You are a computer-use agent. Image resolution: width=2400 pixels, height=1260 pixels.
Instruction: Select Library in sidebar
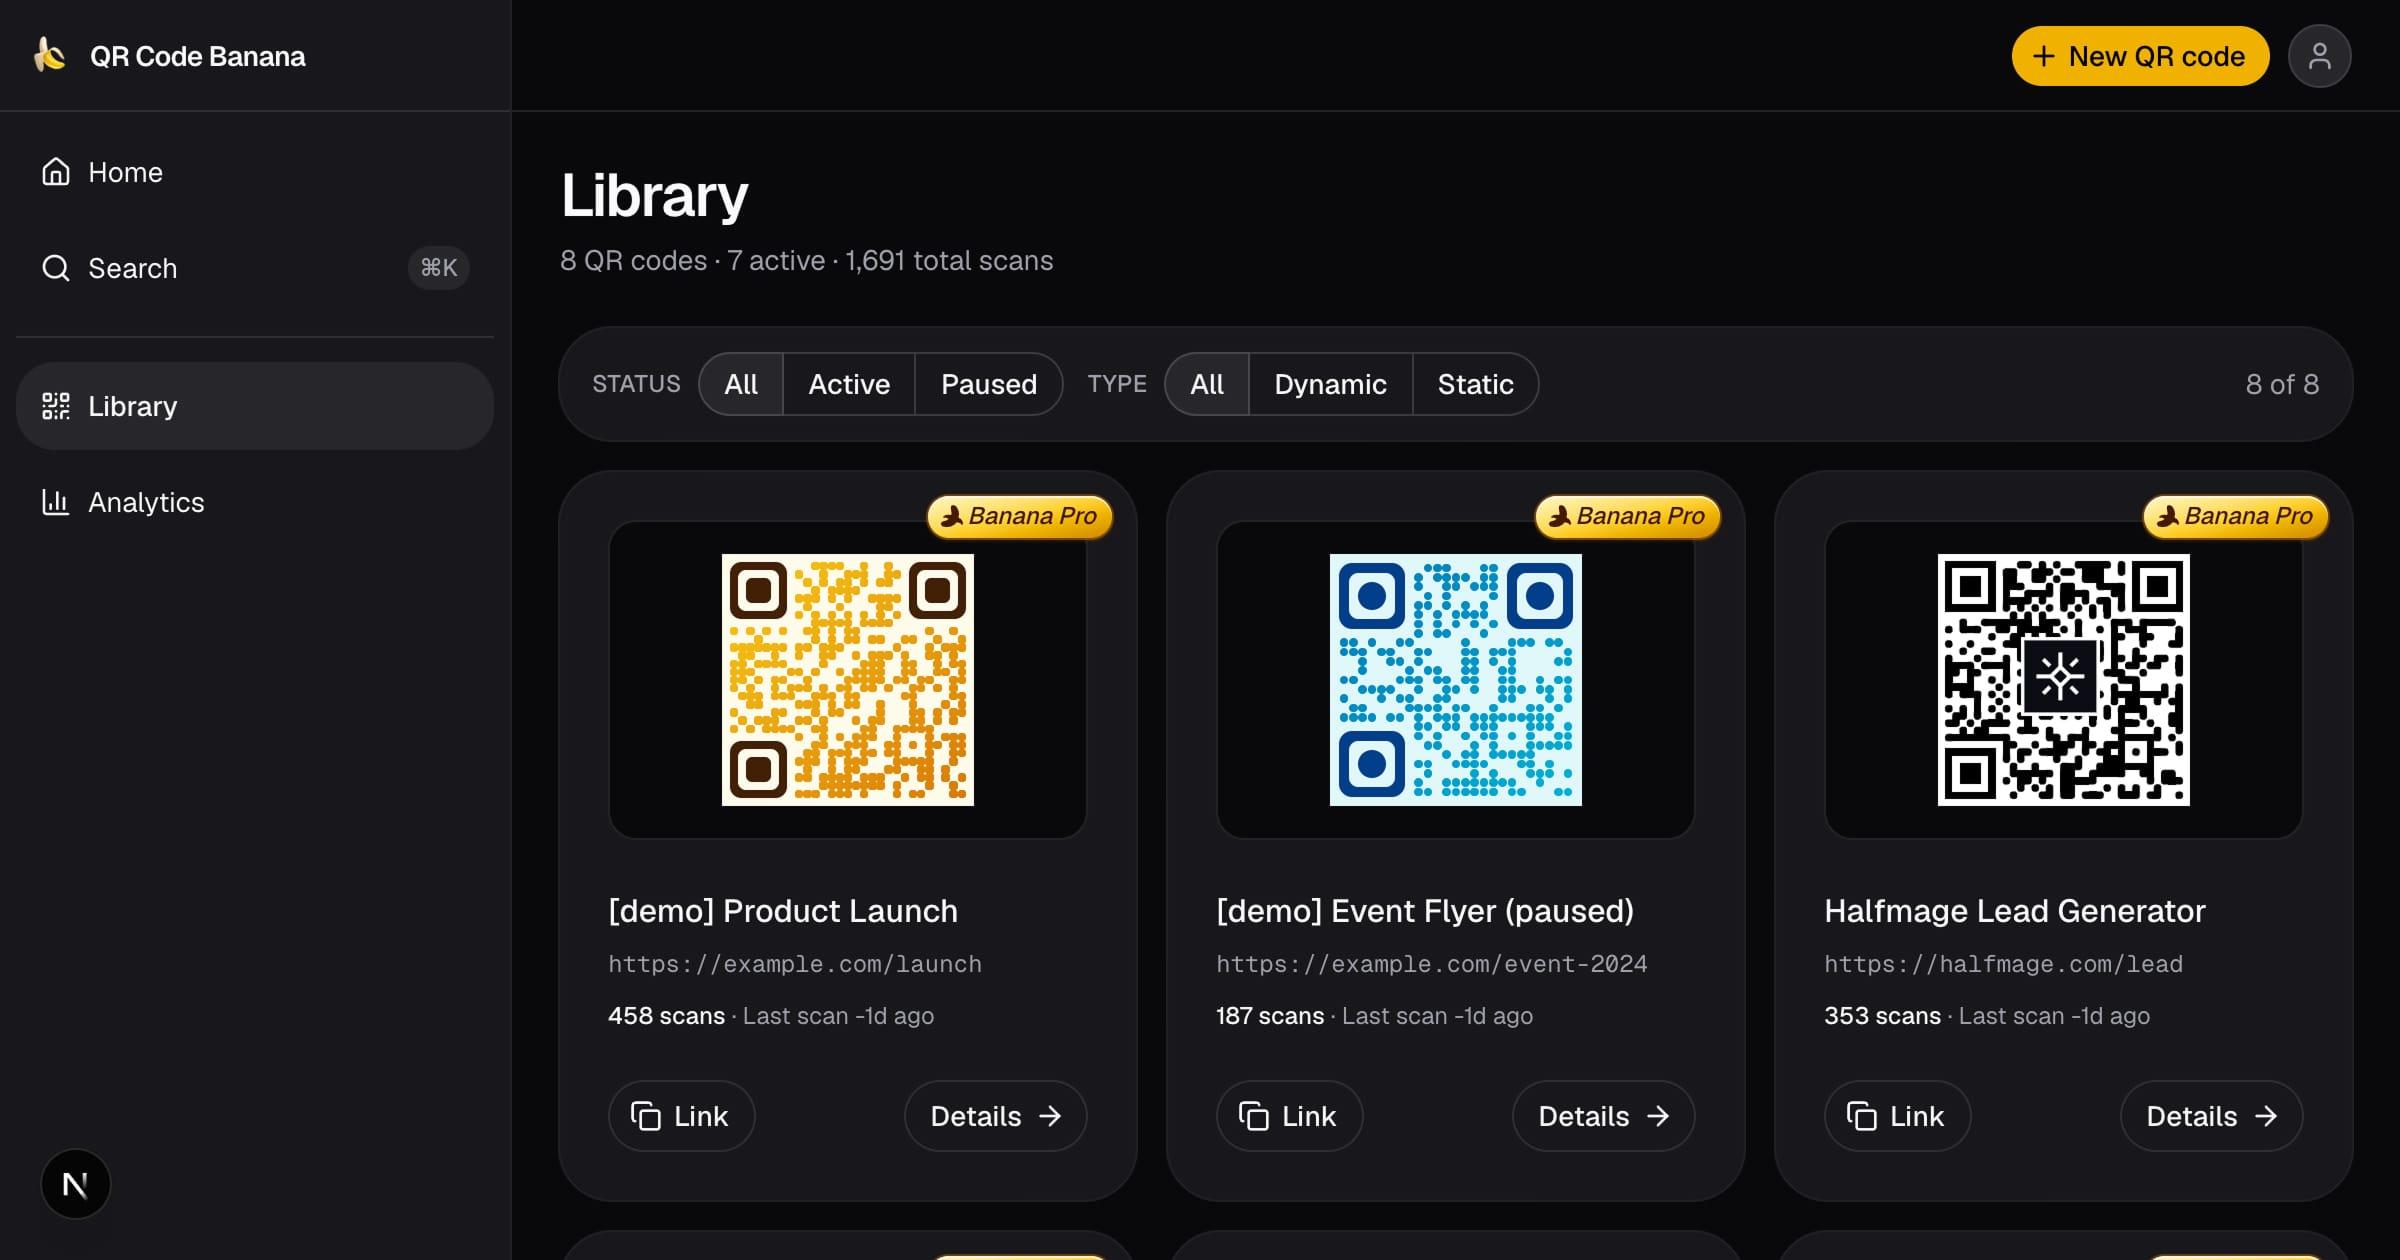pyautogui.click(x=255, y=406)
